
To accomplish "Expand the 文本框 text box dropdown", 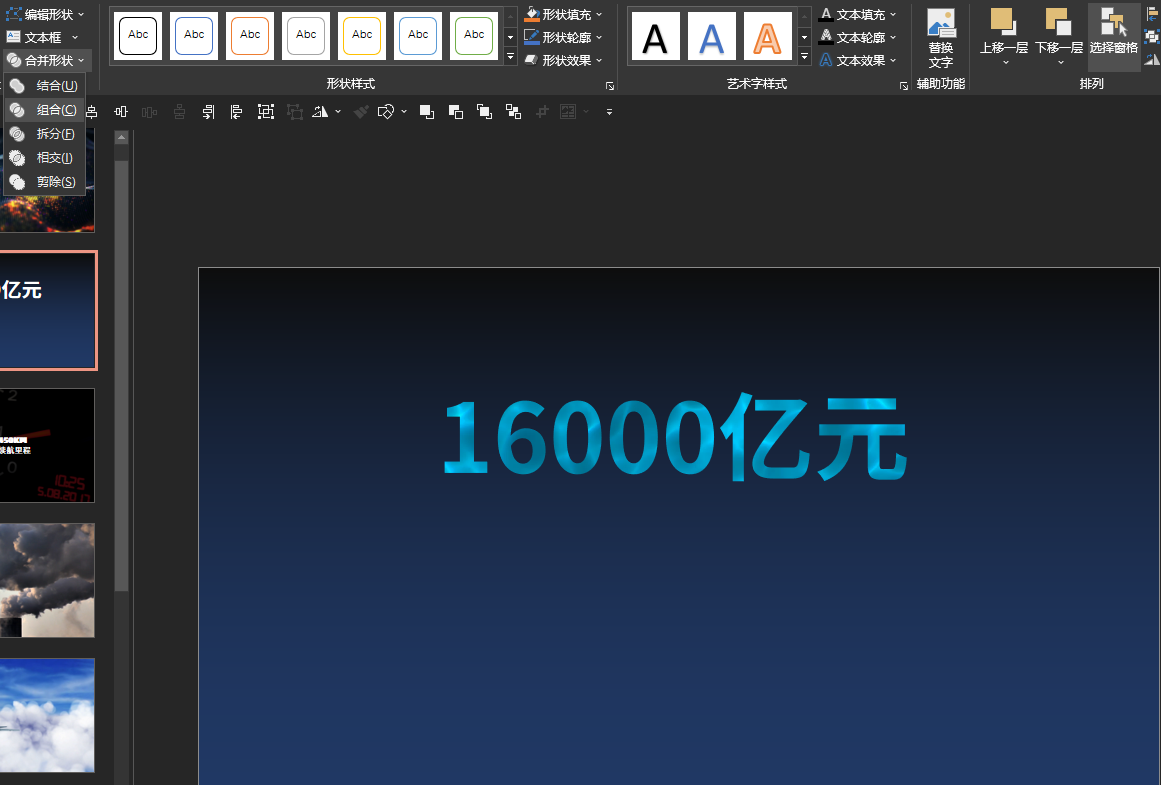I will click(42, 37).
